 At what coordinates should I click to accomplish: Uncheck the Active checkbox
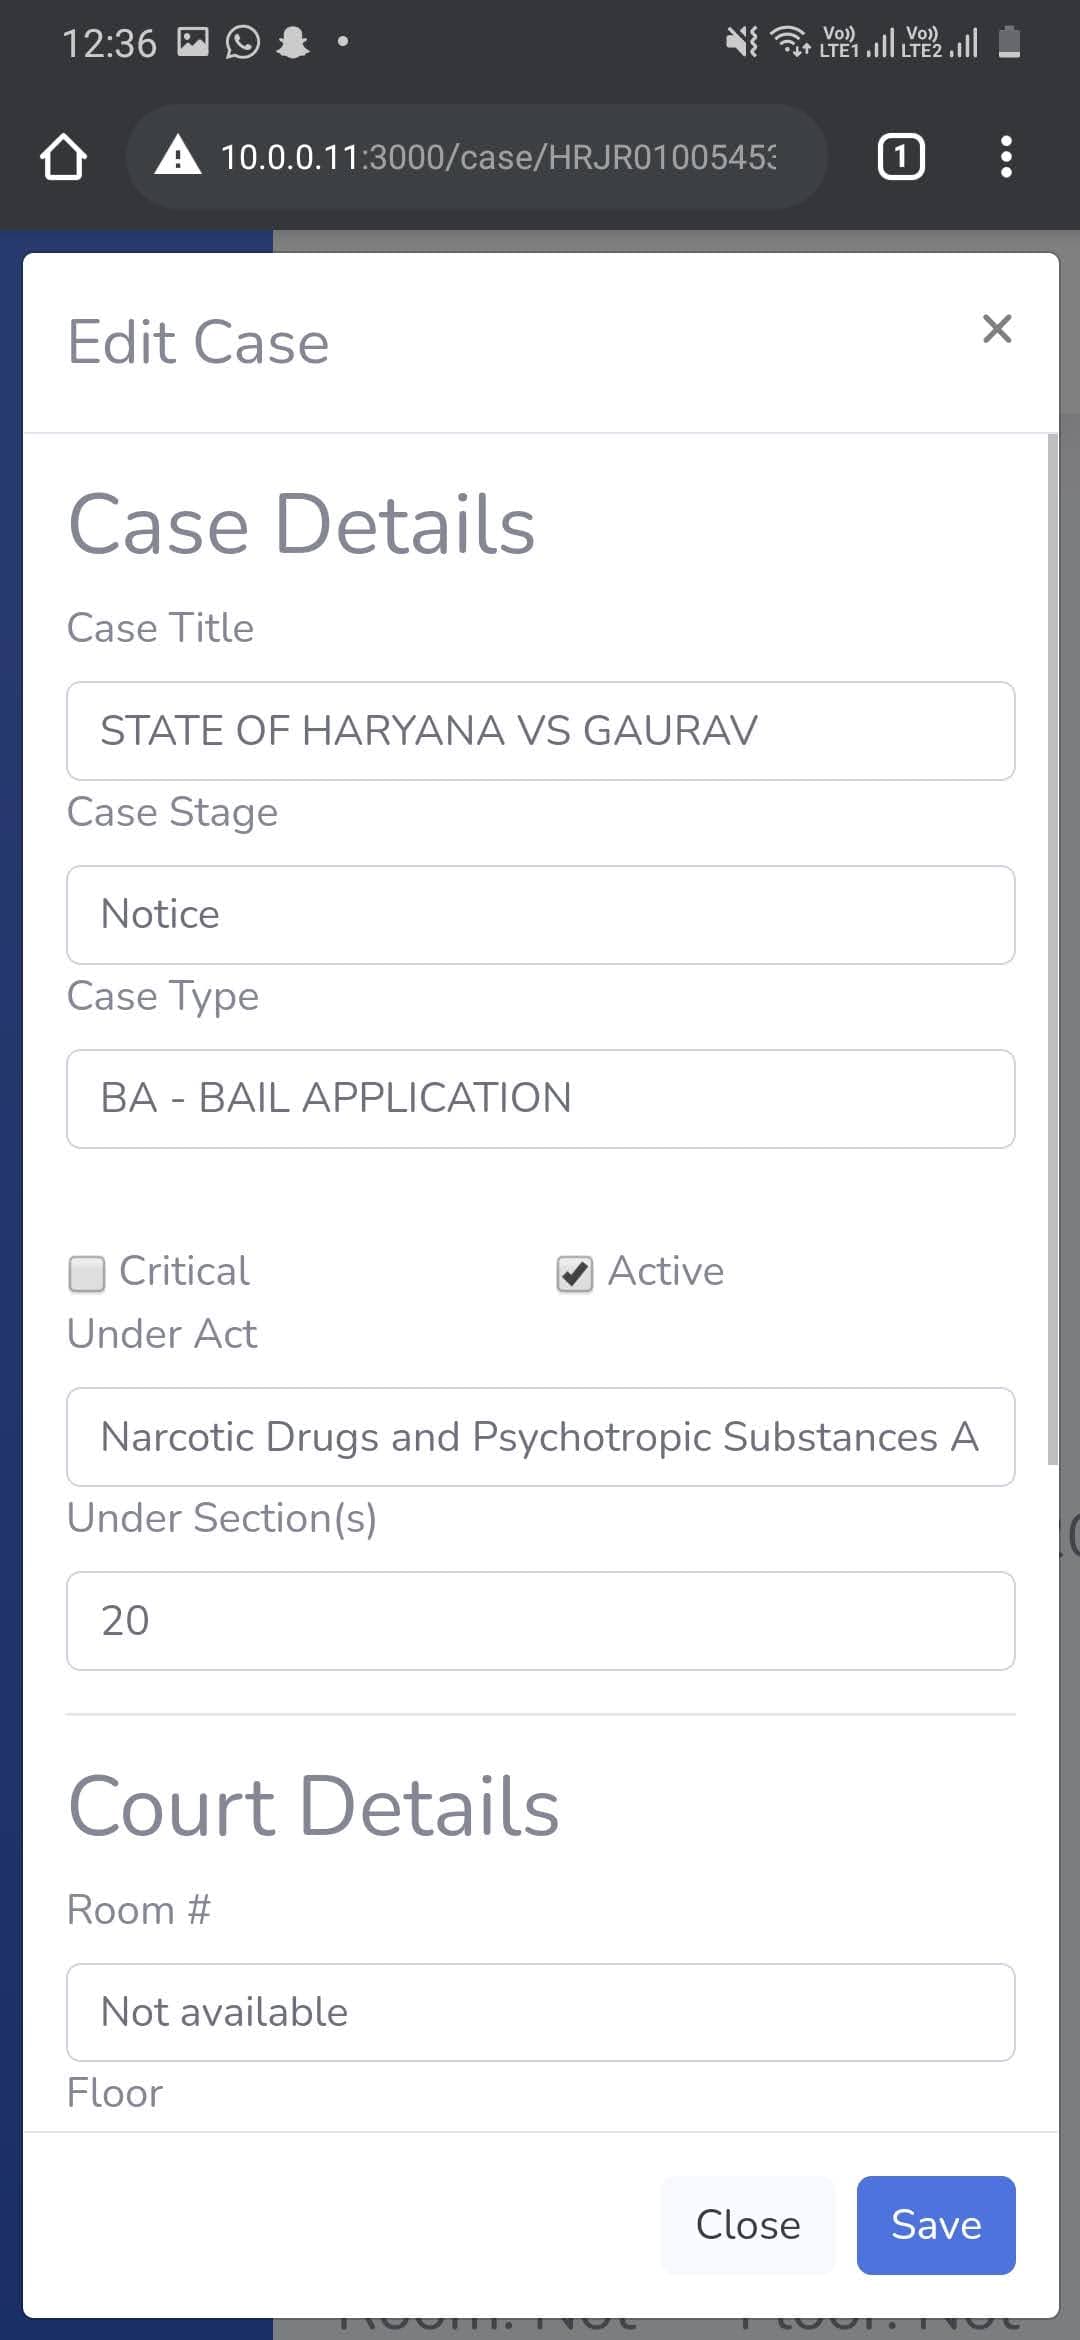coord(575,1273)
